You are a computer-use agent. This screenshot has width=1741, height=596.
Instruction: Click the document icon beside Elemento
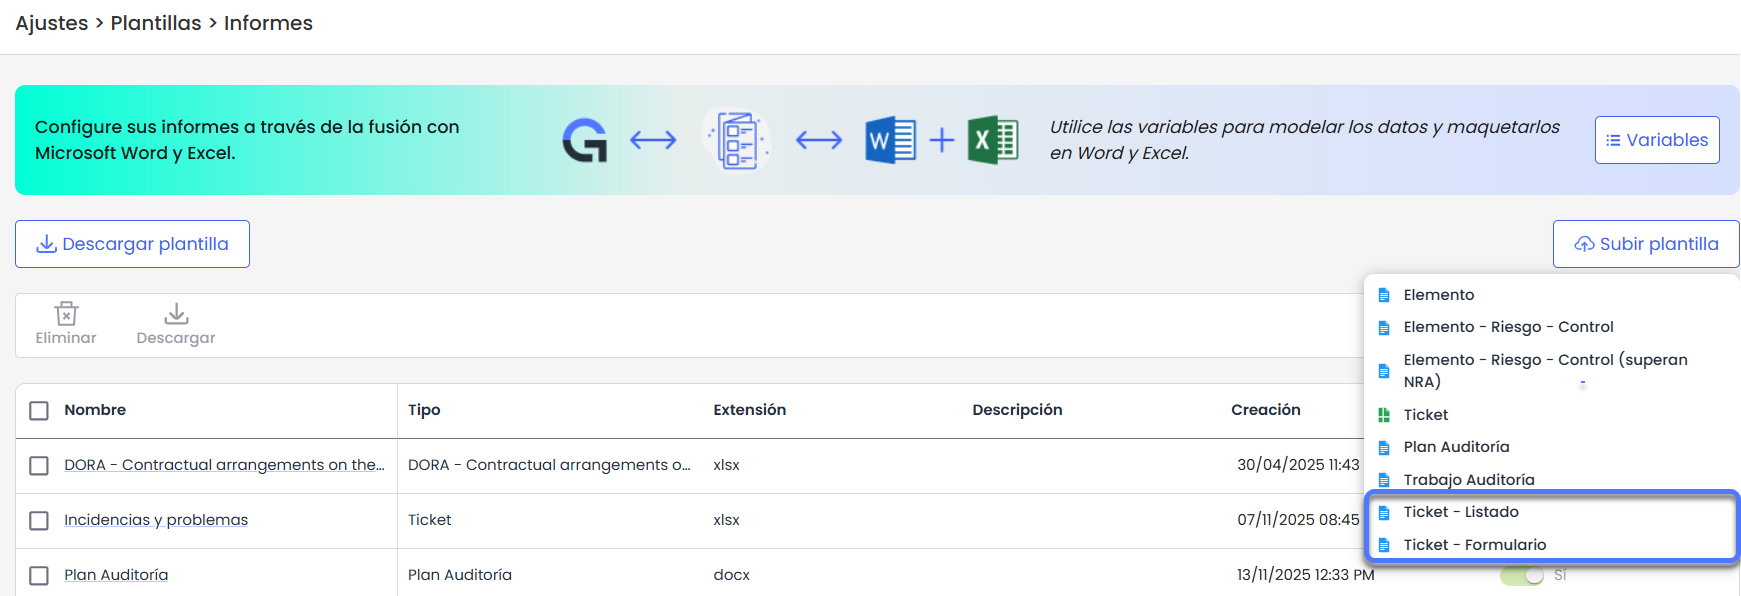[1384, 295]
